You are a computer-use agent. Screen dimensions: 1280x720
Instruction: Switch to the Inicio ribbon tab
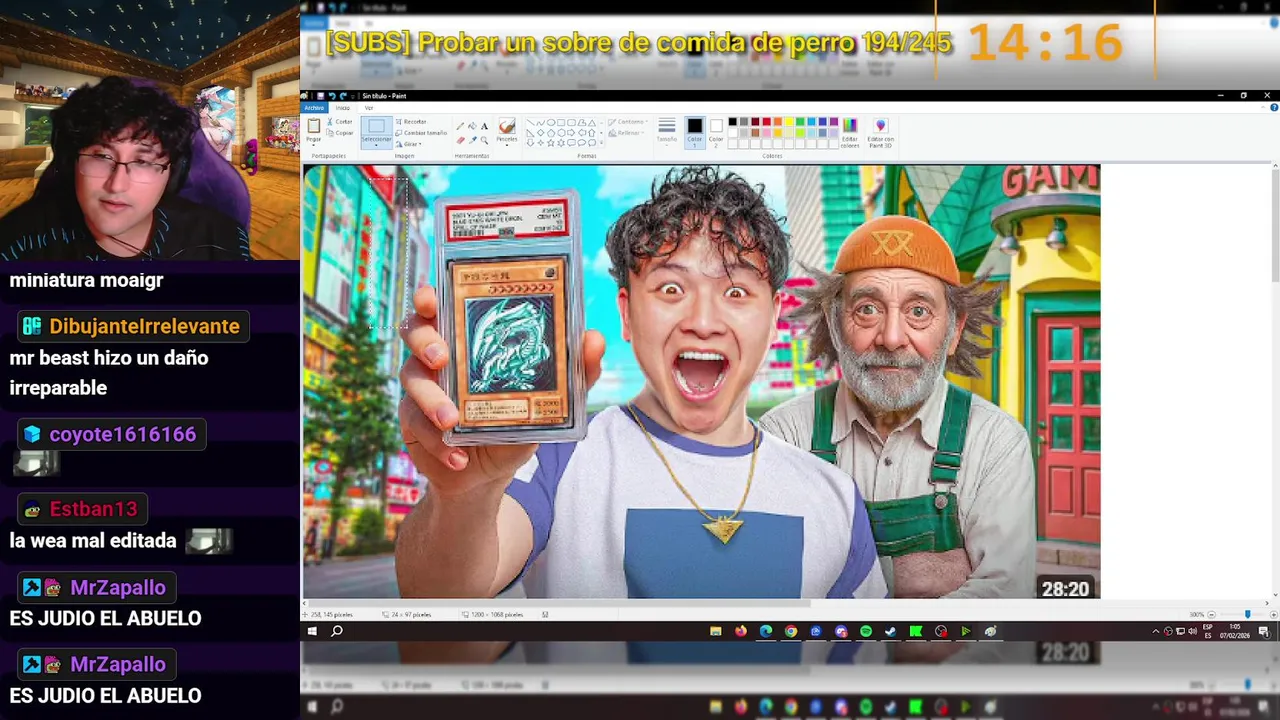pos(343,108)
